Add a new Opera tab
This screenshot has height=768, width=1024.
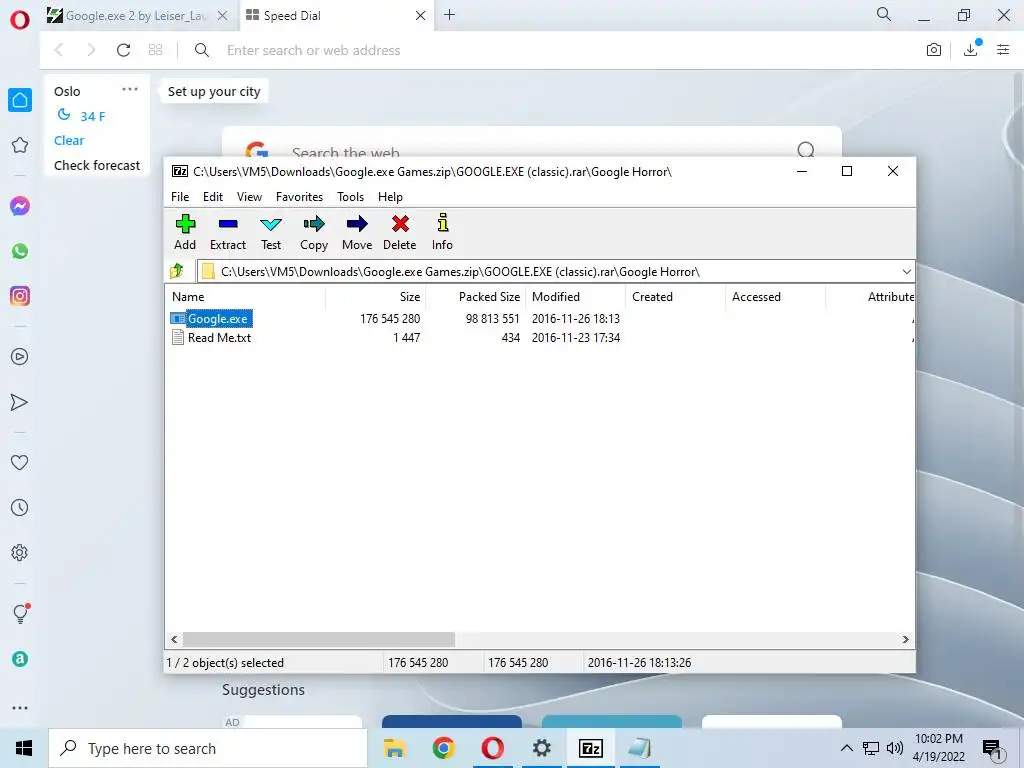[449, 15]
